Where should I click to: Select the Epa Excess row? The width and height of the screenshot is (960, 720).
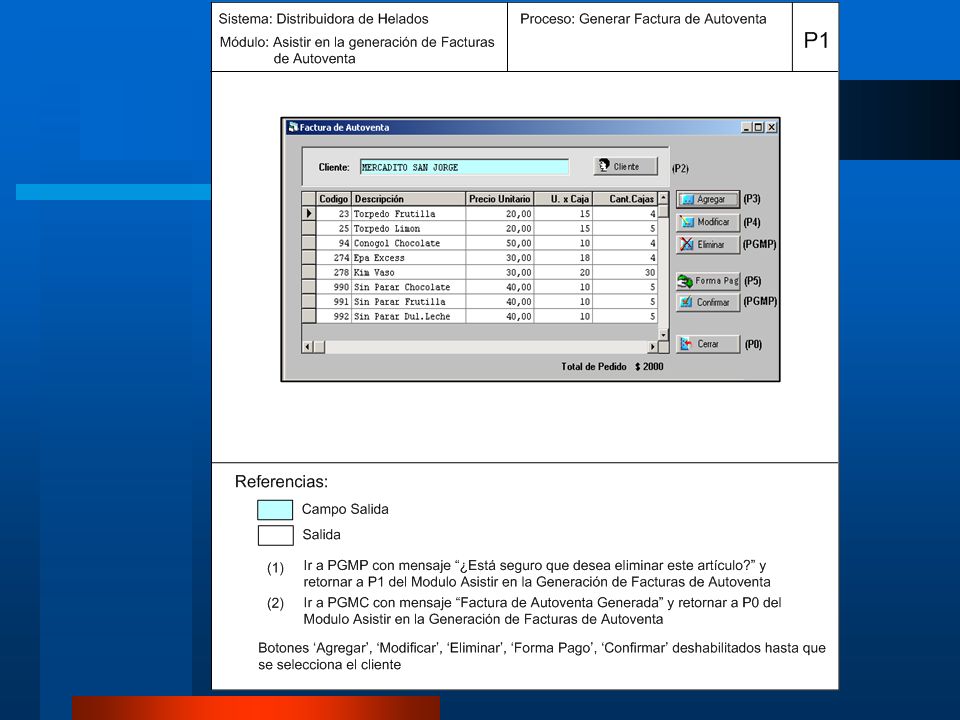click(x=479, y=258)
